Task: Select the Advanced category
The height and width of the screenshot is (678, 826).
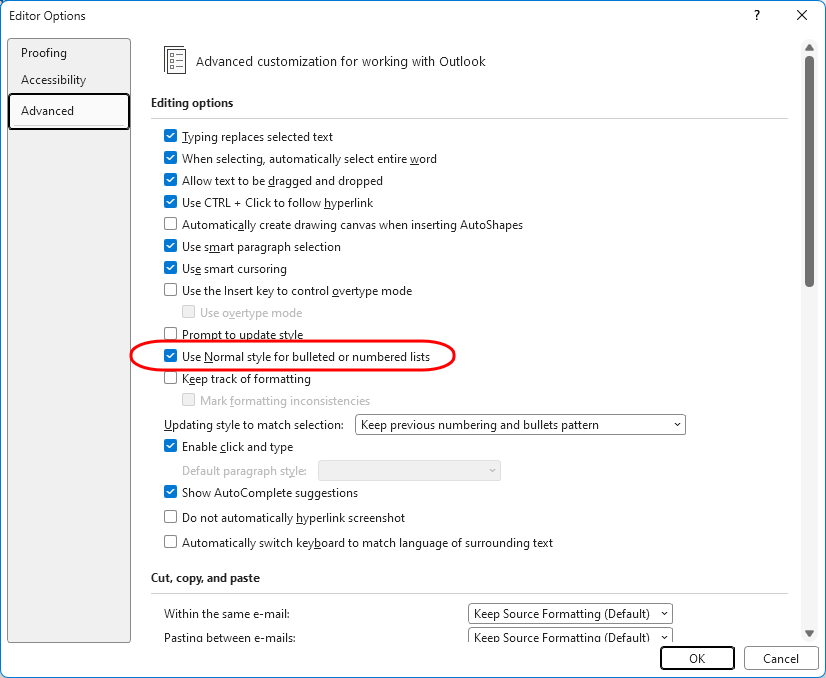Action: (x=48, y=111)
